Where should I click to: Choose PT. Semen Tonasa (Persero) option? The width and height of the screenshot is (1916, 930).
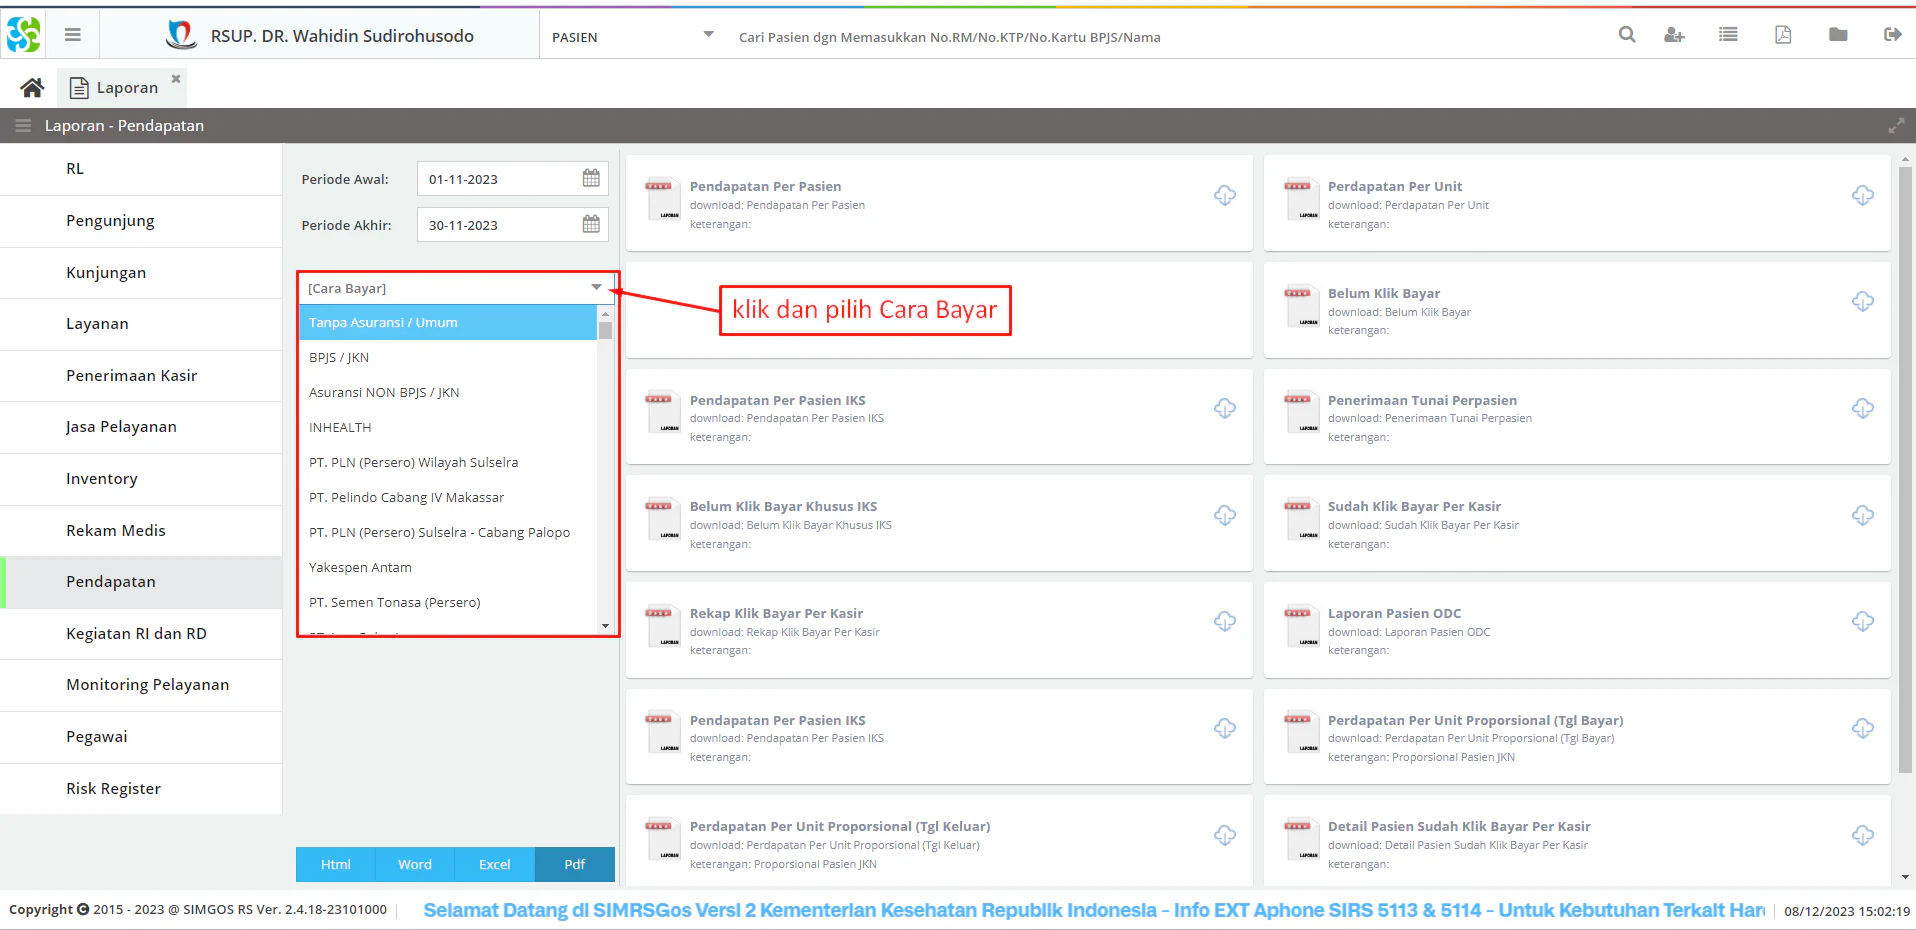(x=447, y=603)
